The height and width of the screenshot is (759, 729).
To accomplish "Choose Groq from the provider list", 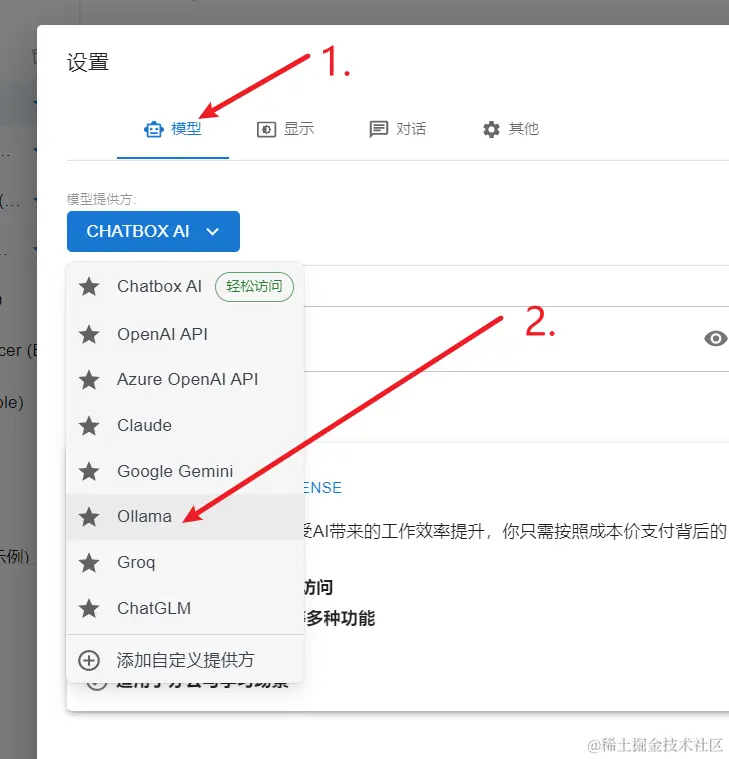I will [185, 562].
